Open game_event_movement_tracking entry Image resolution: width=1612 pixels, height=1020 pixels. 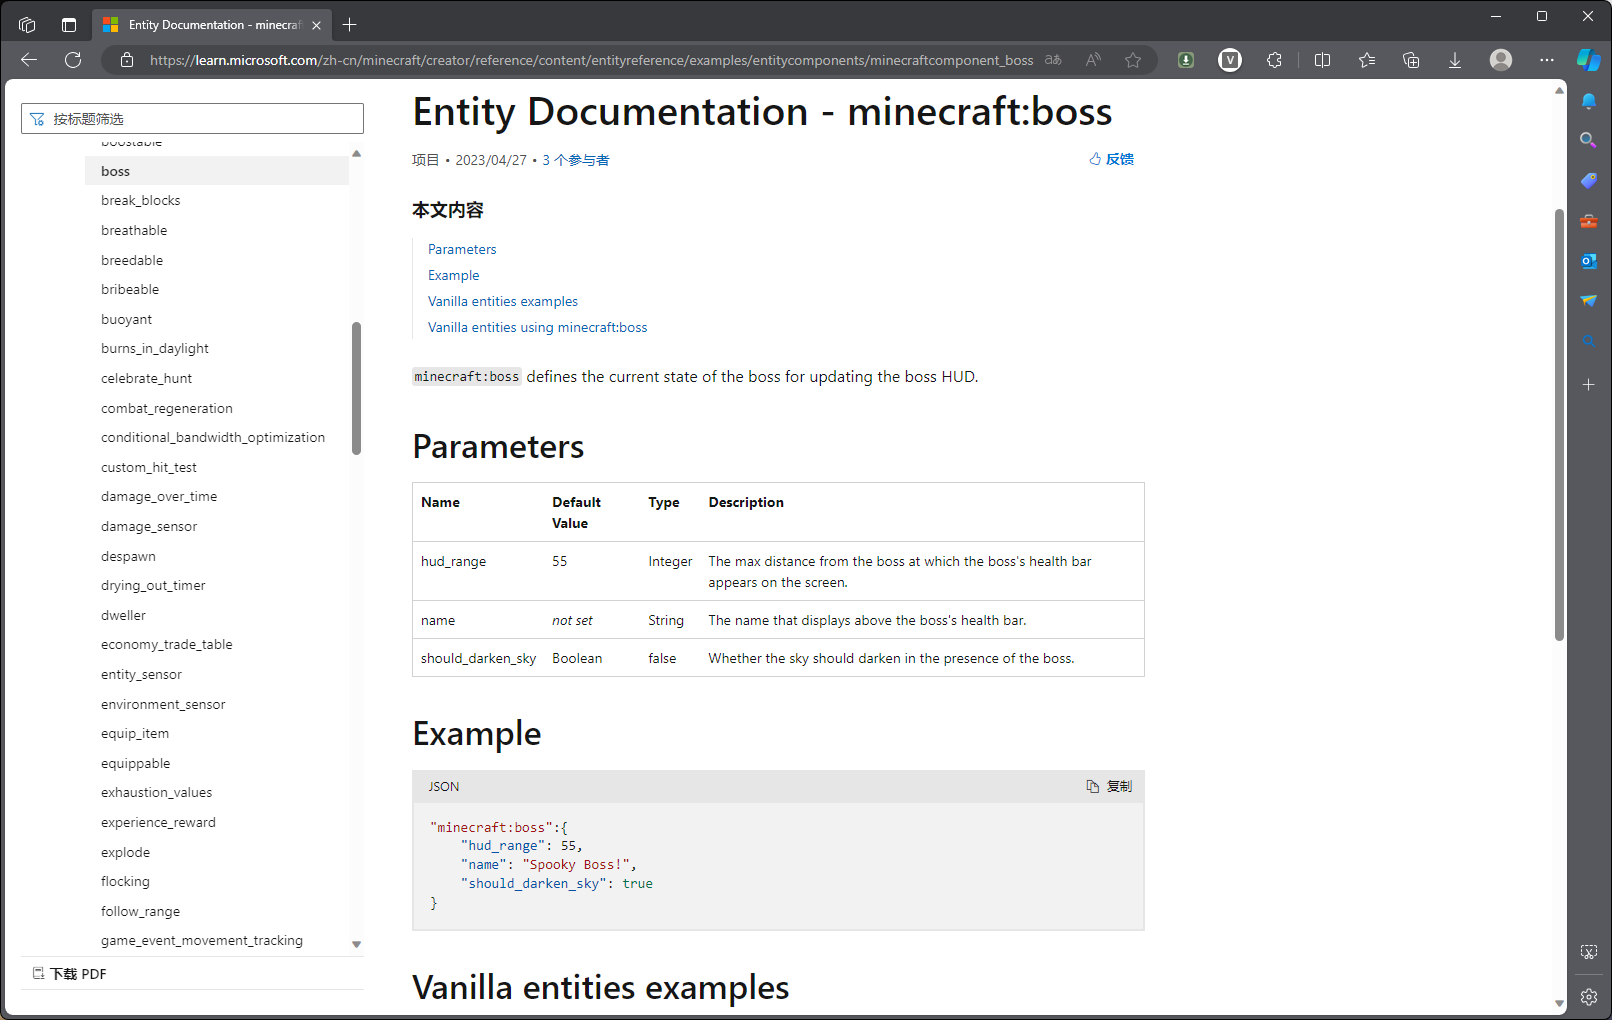pos(202,940)
